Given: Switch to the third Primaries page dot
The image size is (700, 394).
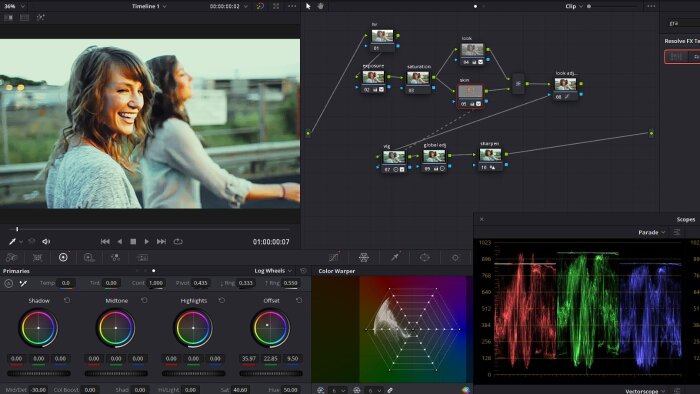Looking at the screenshot, I should (x=154, y=271).
